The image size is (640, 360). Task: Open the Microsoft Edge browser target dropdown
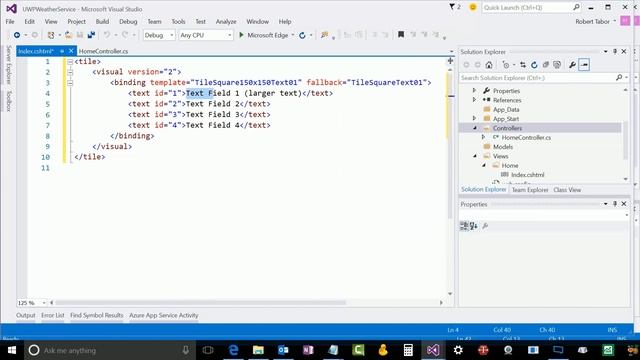coord(293,35)
